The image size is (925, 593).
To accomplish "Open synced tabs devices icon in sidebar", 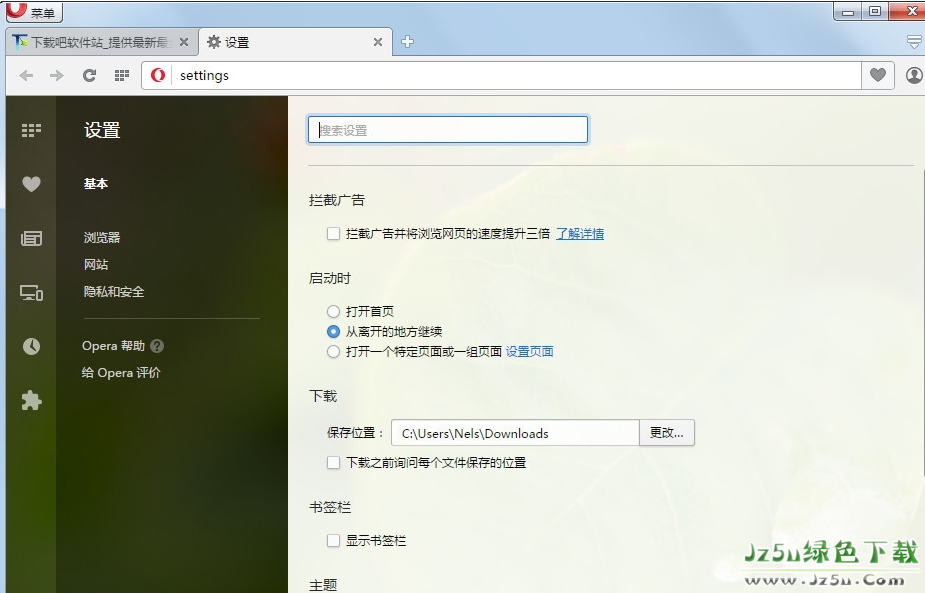I will pyautogui.click(x=31, y=293).
